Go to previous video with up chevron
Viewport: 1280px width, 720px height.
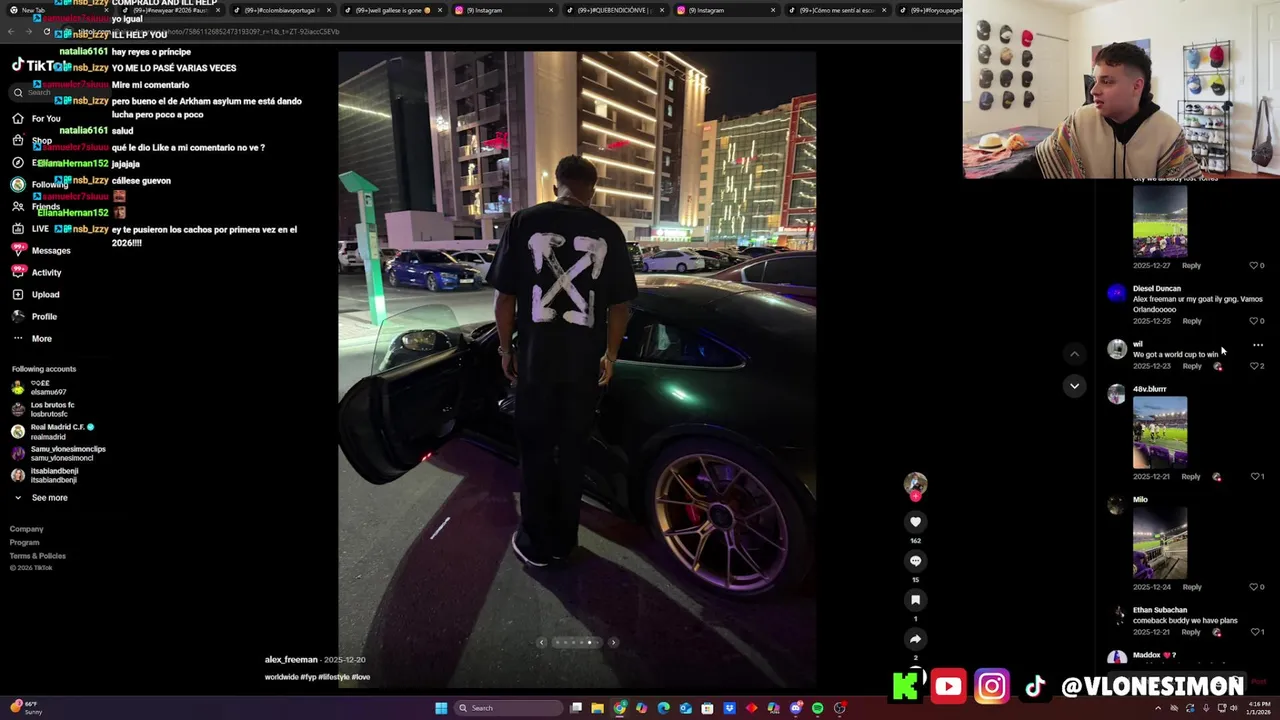pyautogui.click(x=1074, y=354)
